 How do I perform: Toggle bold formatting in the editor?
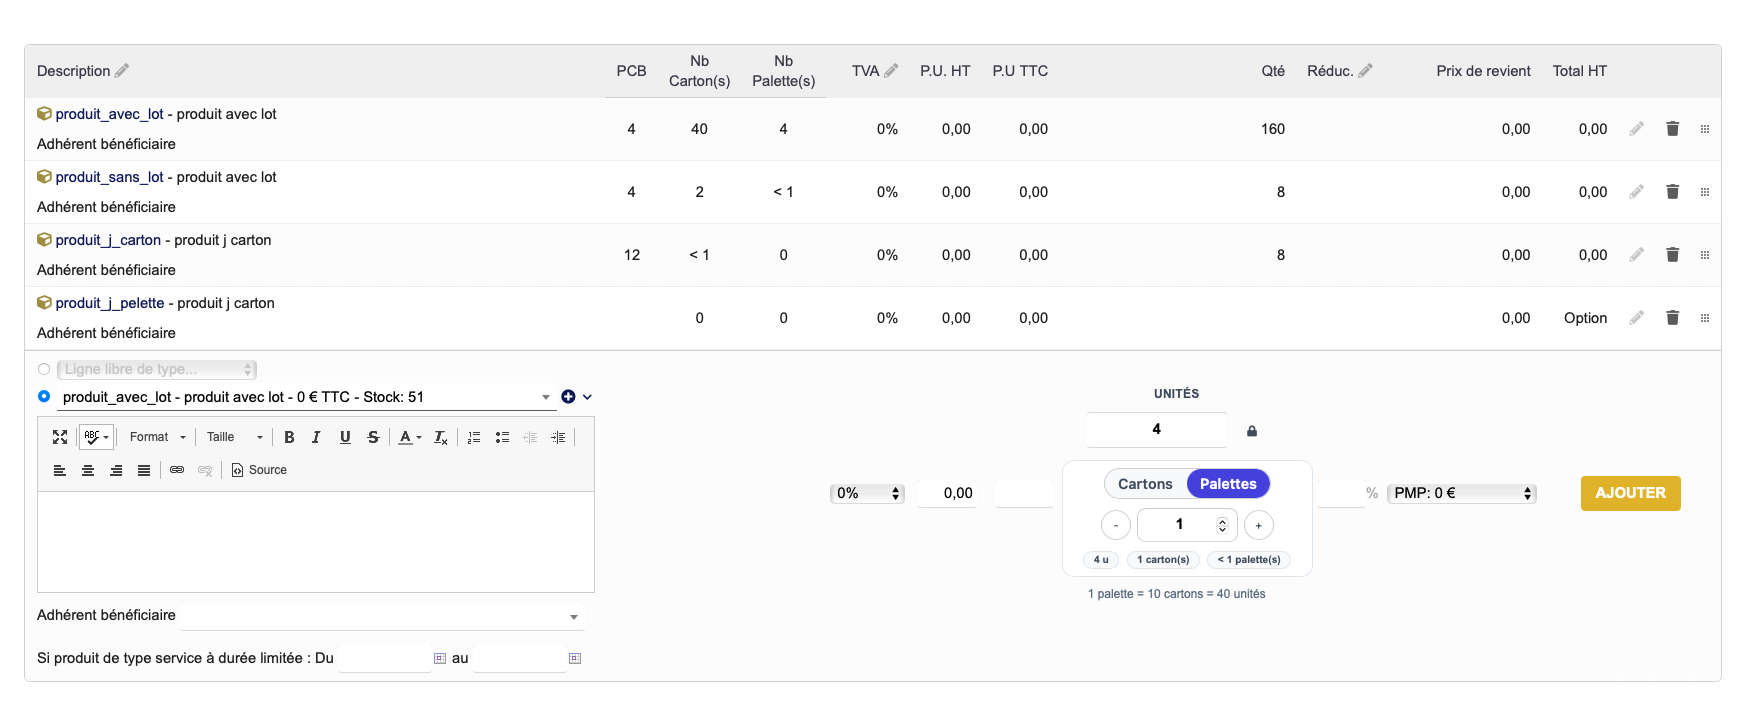pos(289,437)
